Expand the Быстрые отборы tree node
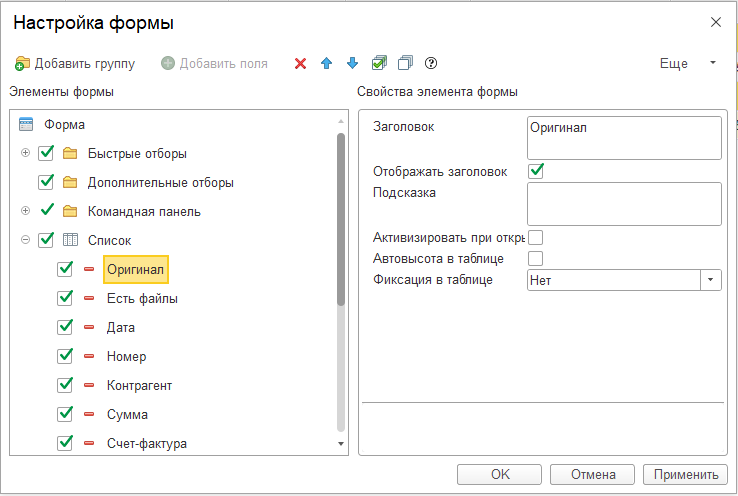The image size is (738, 496). pos(25,153)
